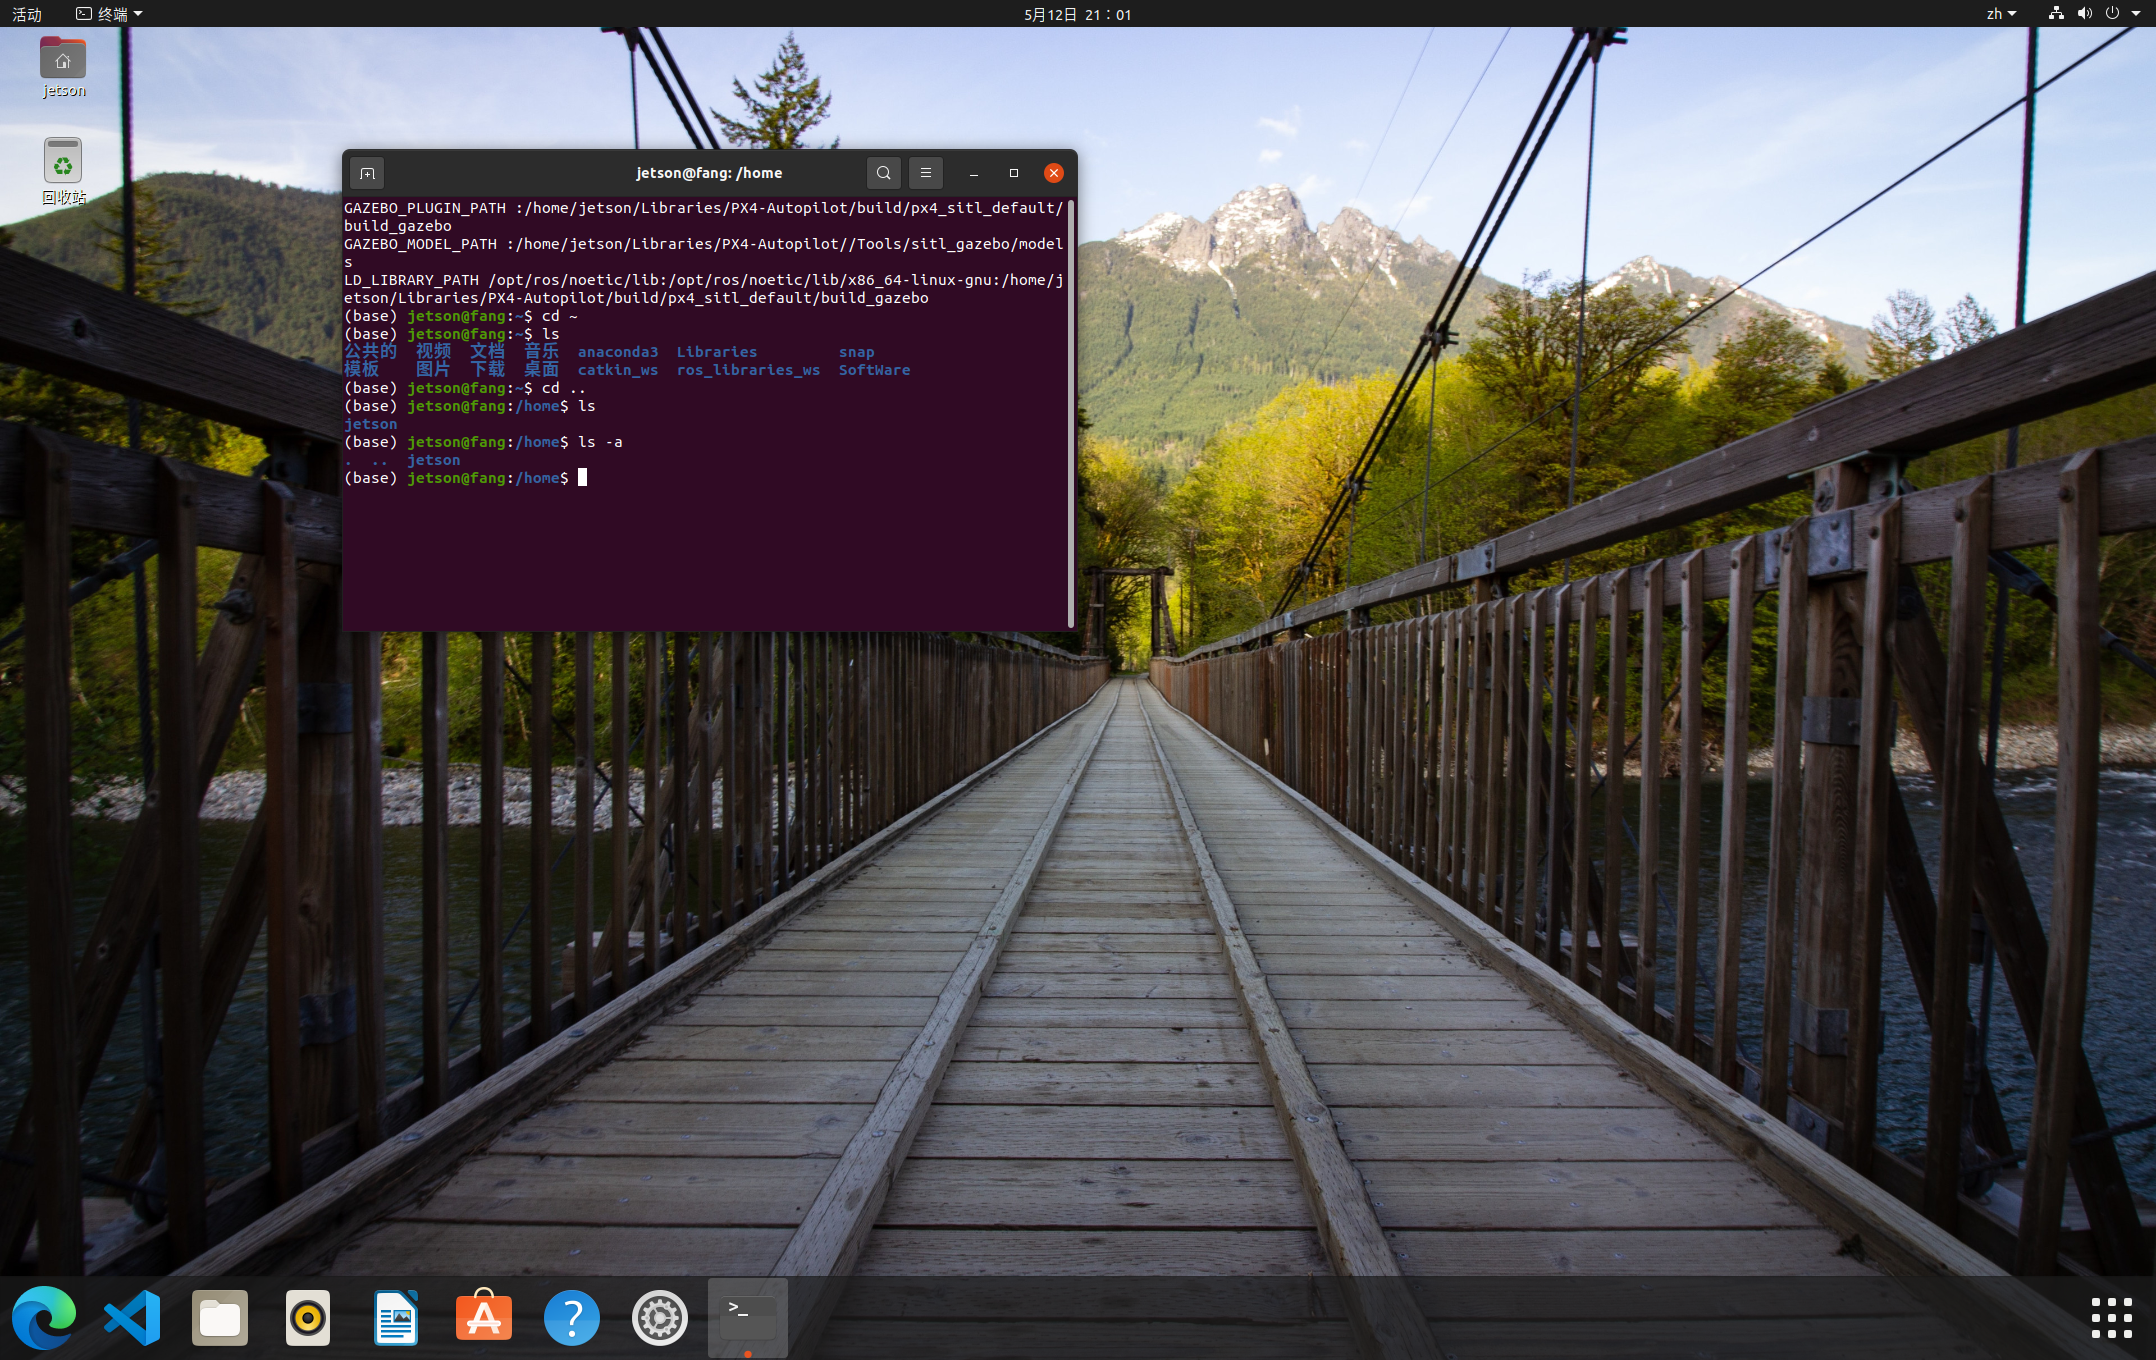2156x1360 pixels.
Task: Open the 回收站 trash icon on desktop
Action: pos(63,171)
